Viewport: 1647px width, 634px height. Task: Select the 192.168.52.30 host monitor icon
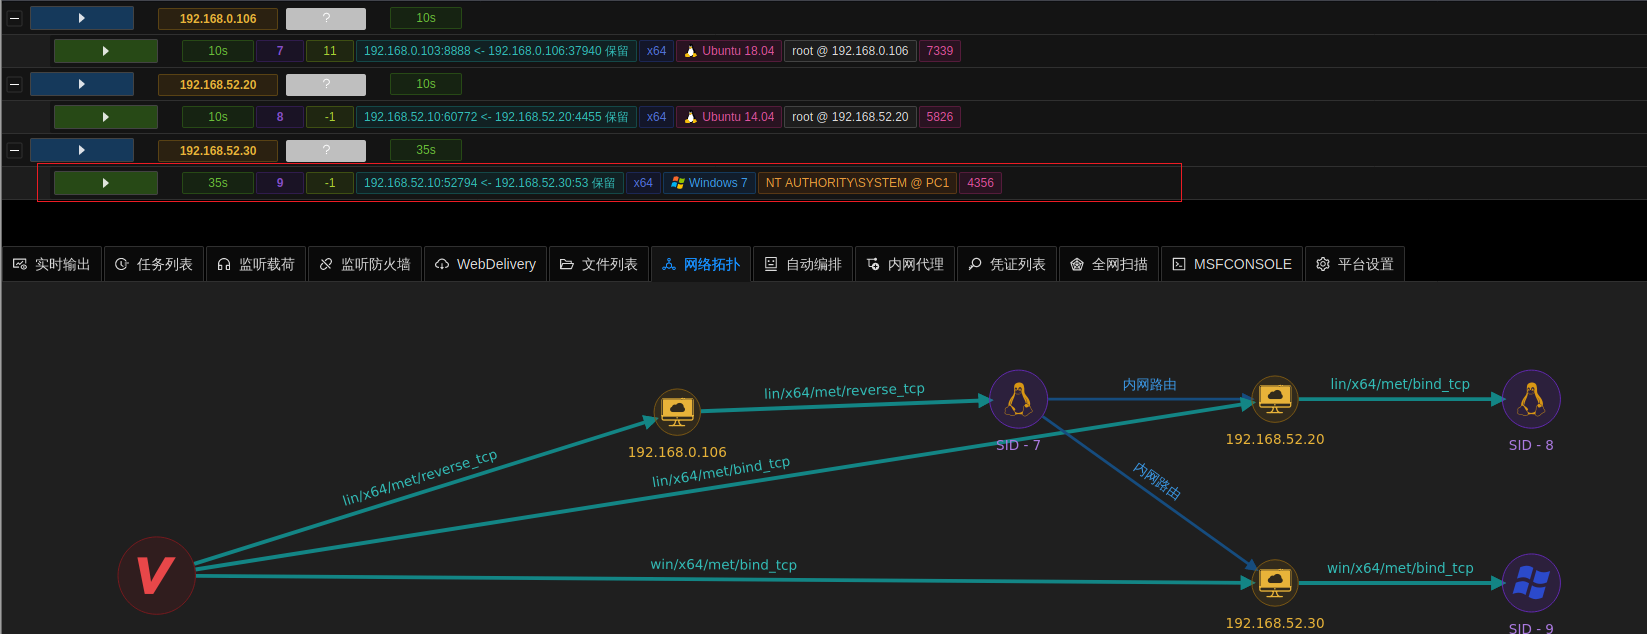tap(1274, 583)
